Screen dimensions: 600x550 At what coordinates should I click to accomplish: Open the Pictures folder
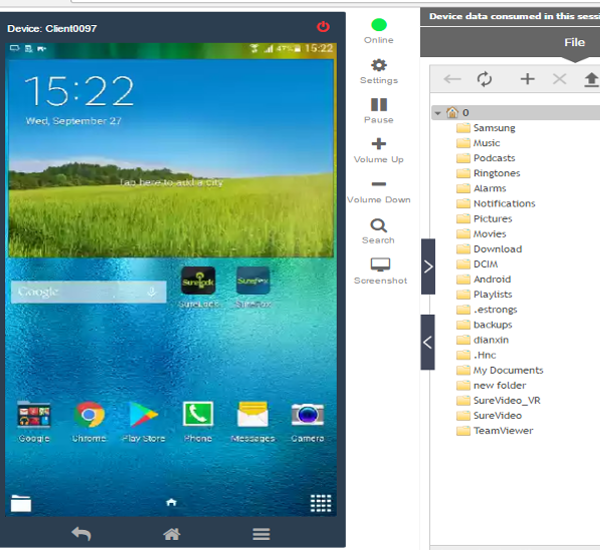484,219
